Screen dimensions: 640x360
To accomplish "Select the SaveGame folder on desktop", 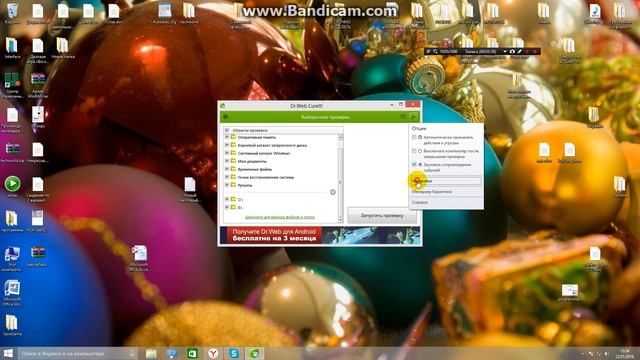I will coord(12,325).
